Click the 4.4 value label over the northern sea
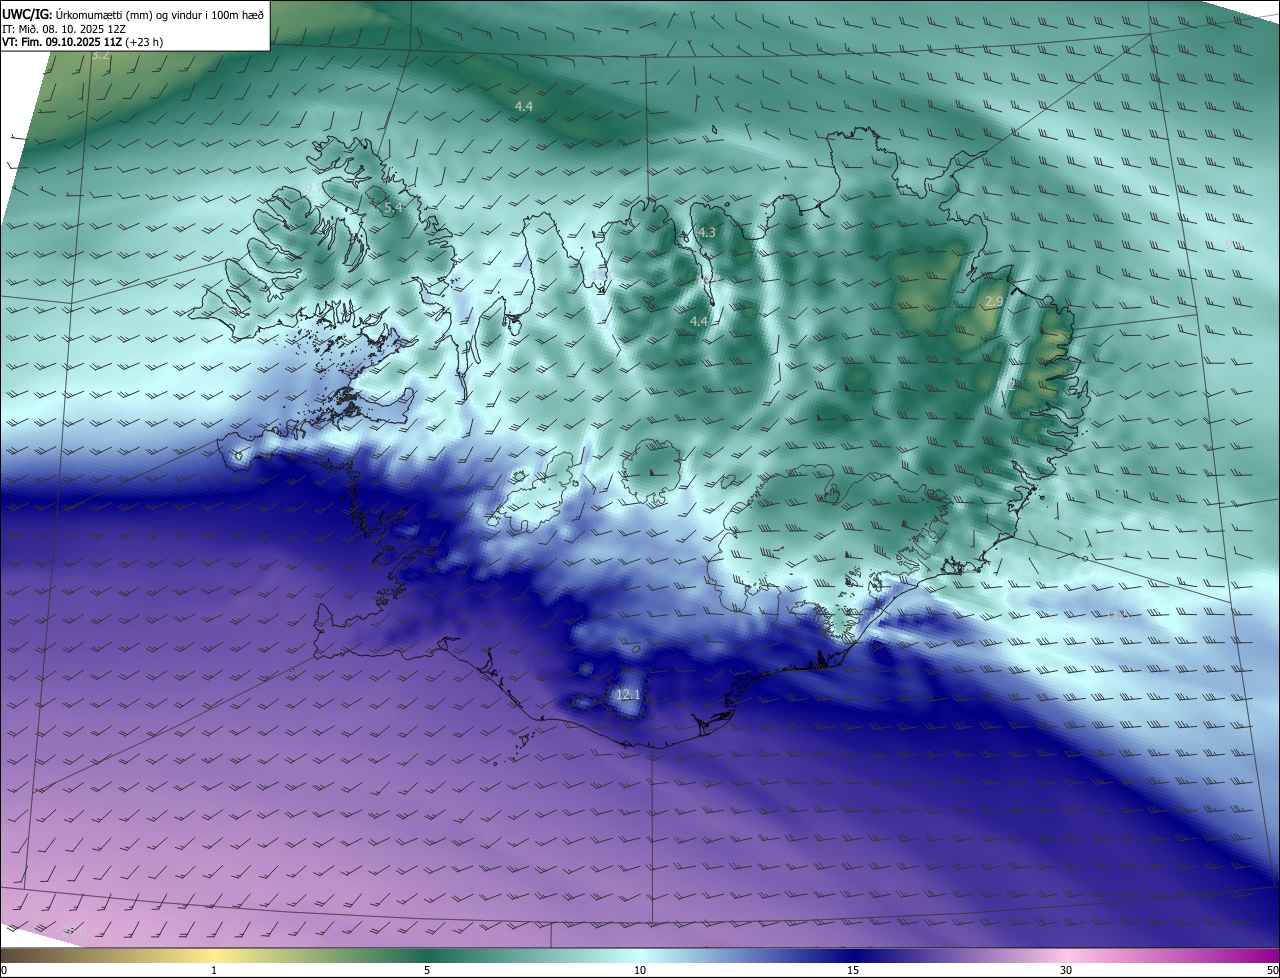 click(x=524, y=106)
